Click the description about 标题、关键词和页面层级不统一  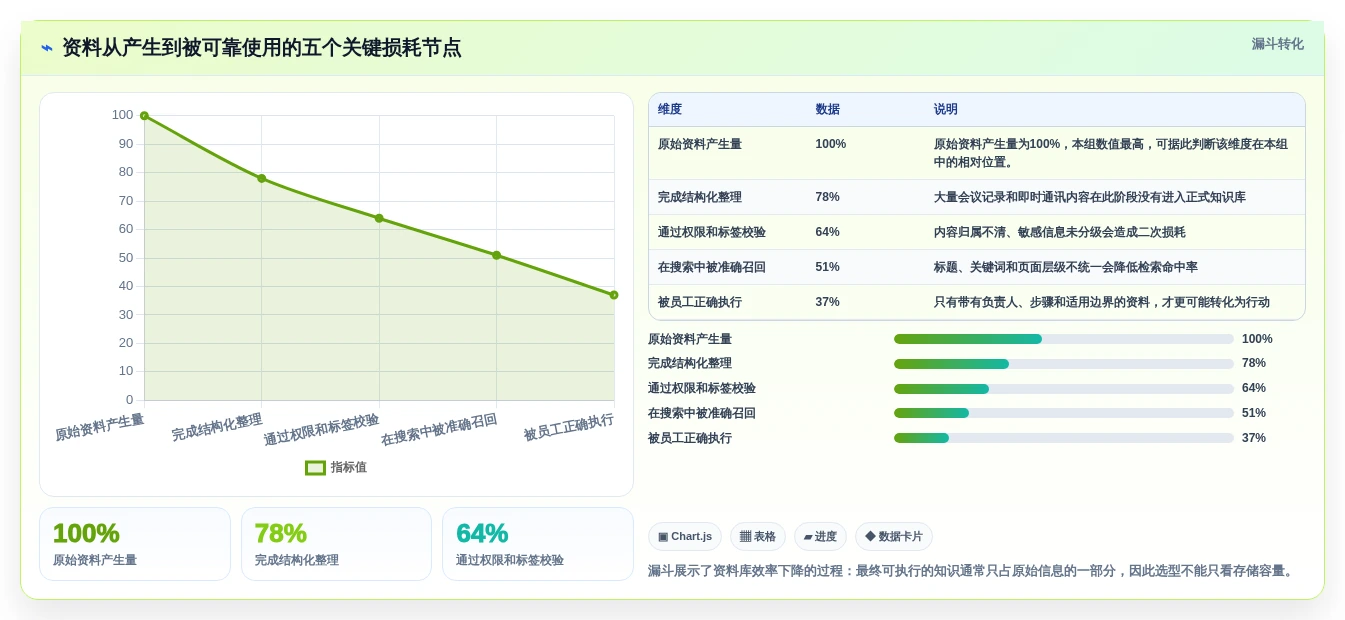(x=1066, y=267)
